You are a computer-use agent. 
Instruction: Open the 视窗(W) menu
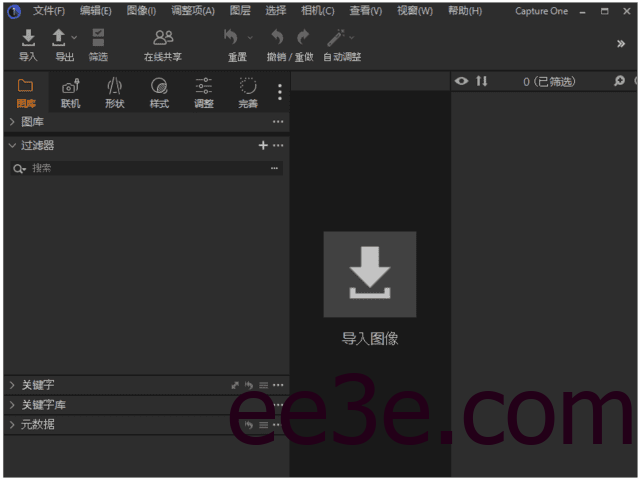(415, 11)
